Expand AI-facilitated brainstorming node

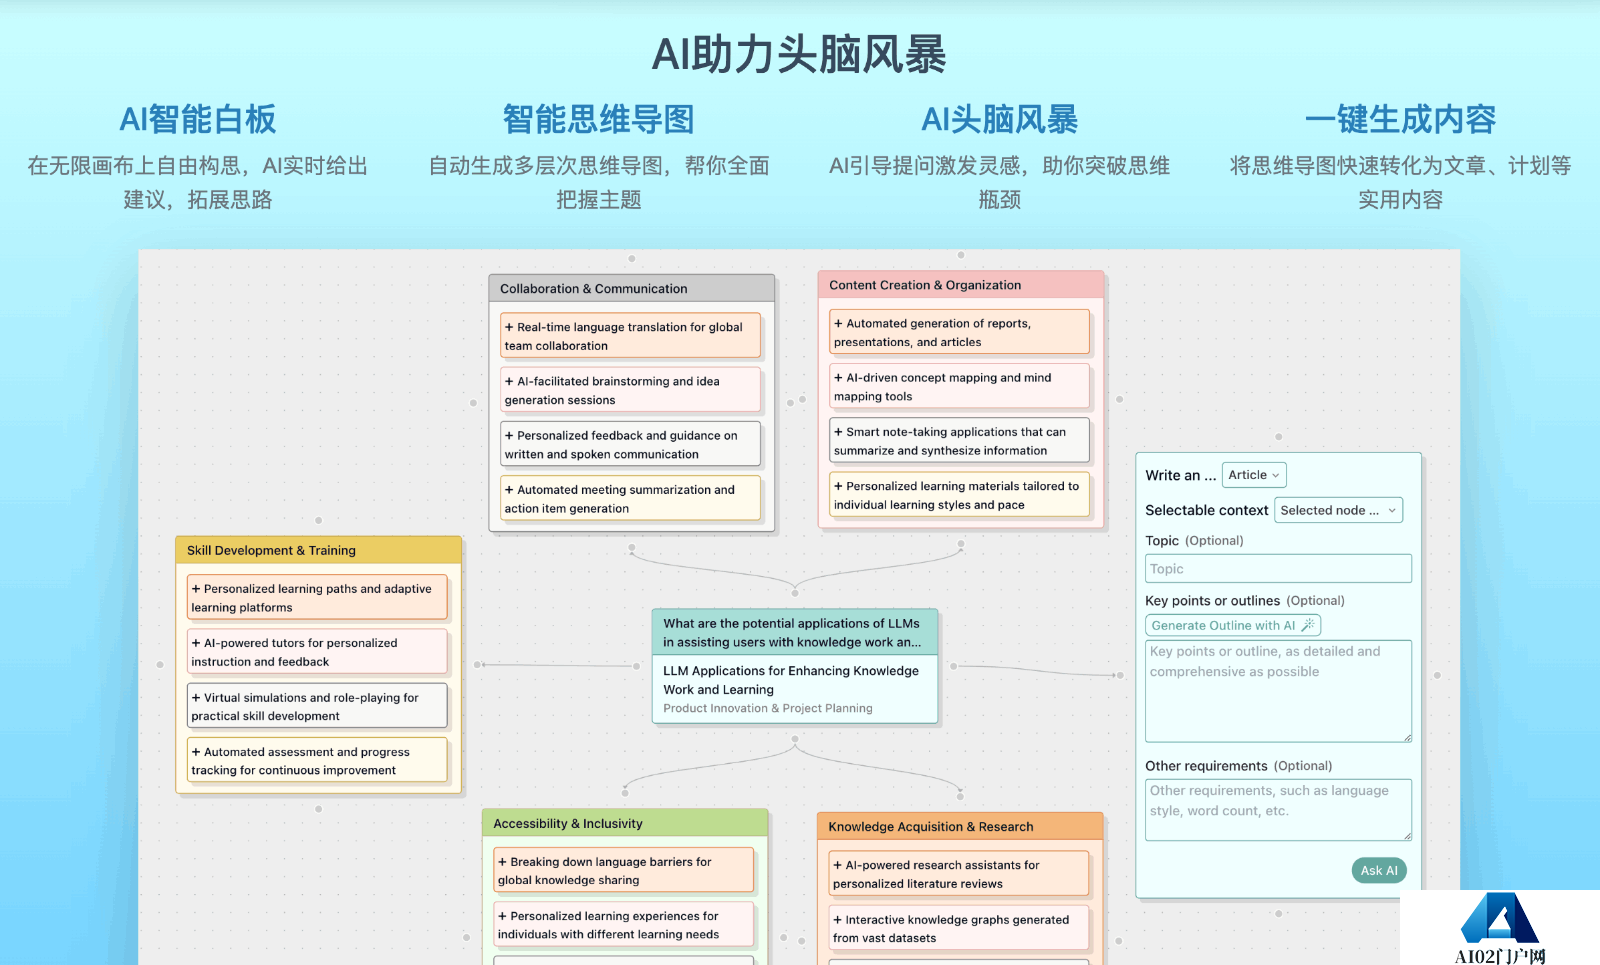(509, 381)
